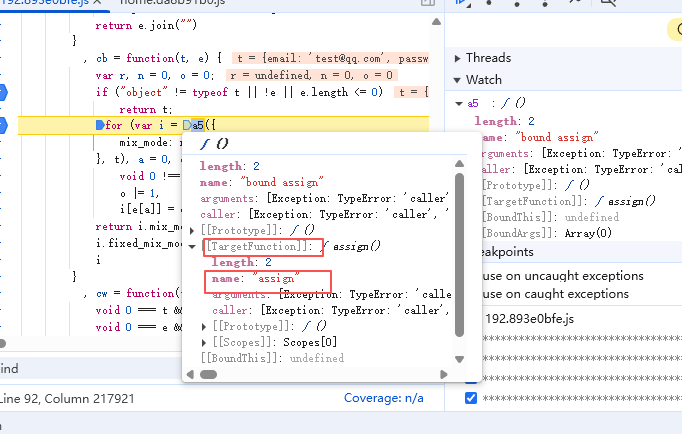Click nested length: 2 under TargetFunction

[x=242, y=262]
